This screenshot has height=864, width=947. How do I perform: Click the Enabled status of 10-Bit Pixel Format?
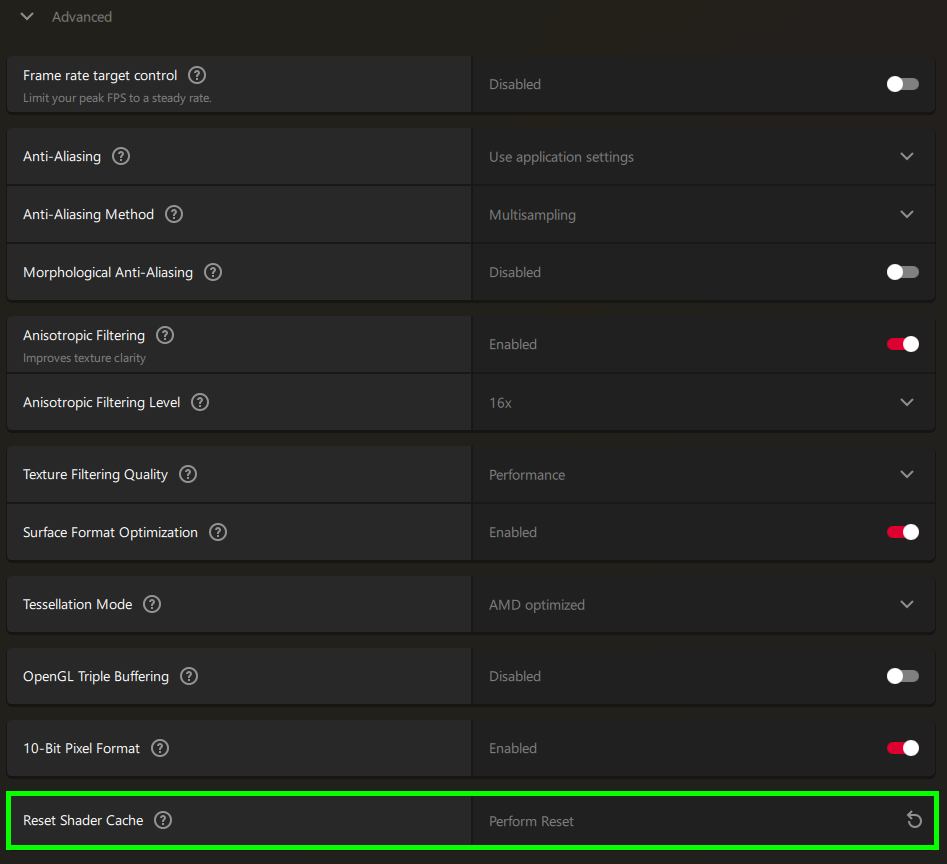point(513,749)
